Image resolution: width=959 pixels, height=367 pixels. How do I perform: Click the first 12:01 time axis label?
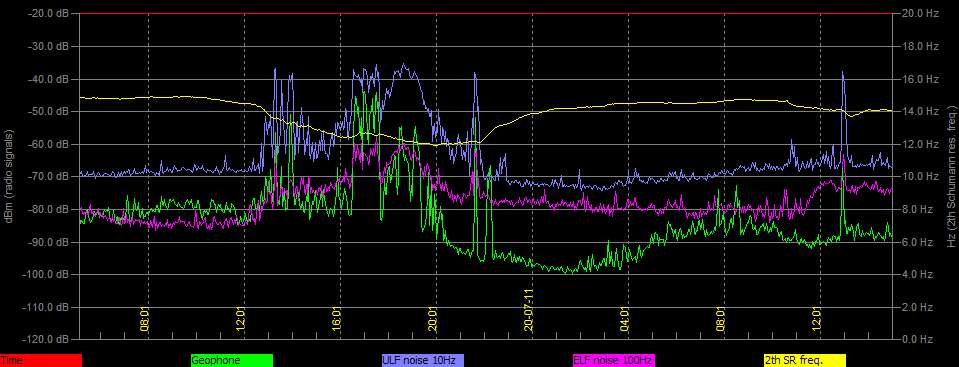coord(241,319)
